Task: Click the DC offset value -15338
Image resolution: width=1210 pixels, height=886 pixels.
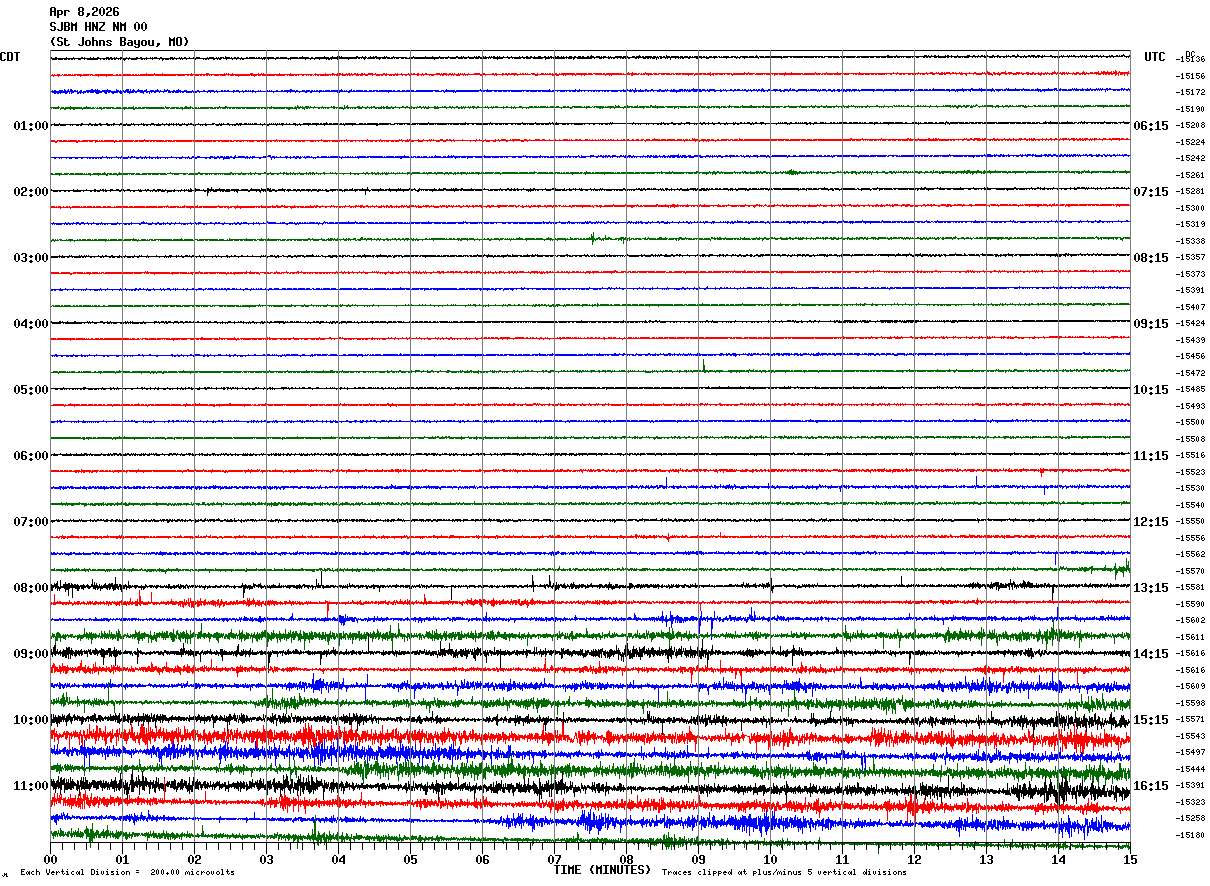Action: (1191, 241)
